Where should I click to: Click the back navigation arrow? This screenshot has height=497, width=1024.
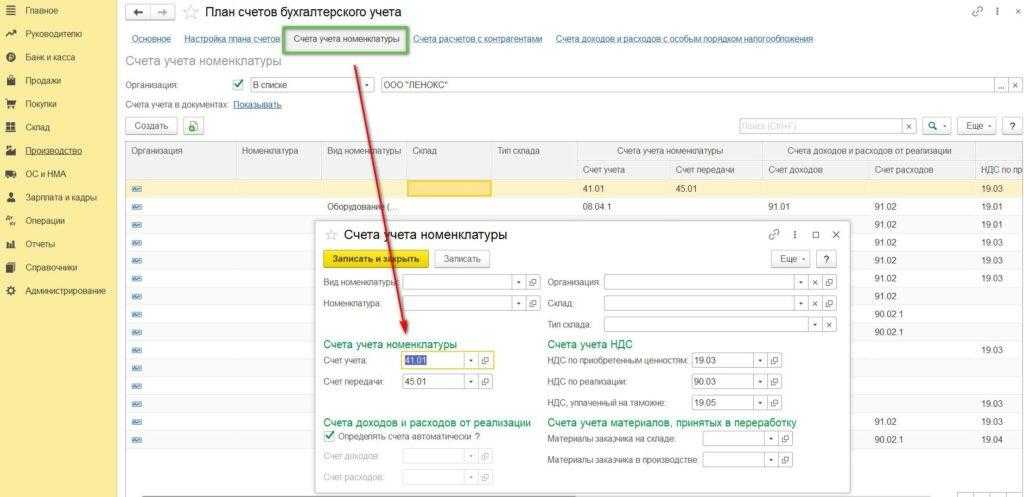coord(137,12)
